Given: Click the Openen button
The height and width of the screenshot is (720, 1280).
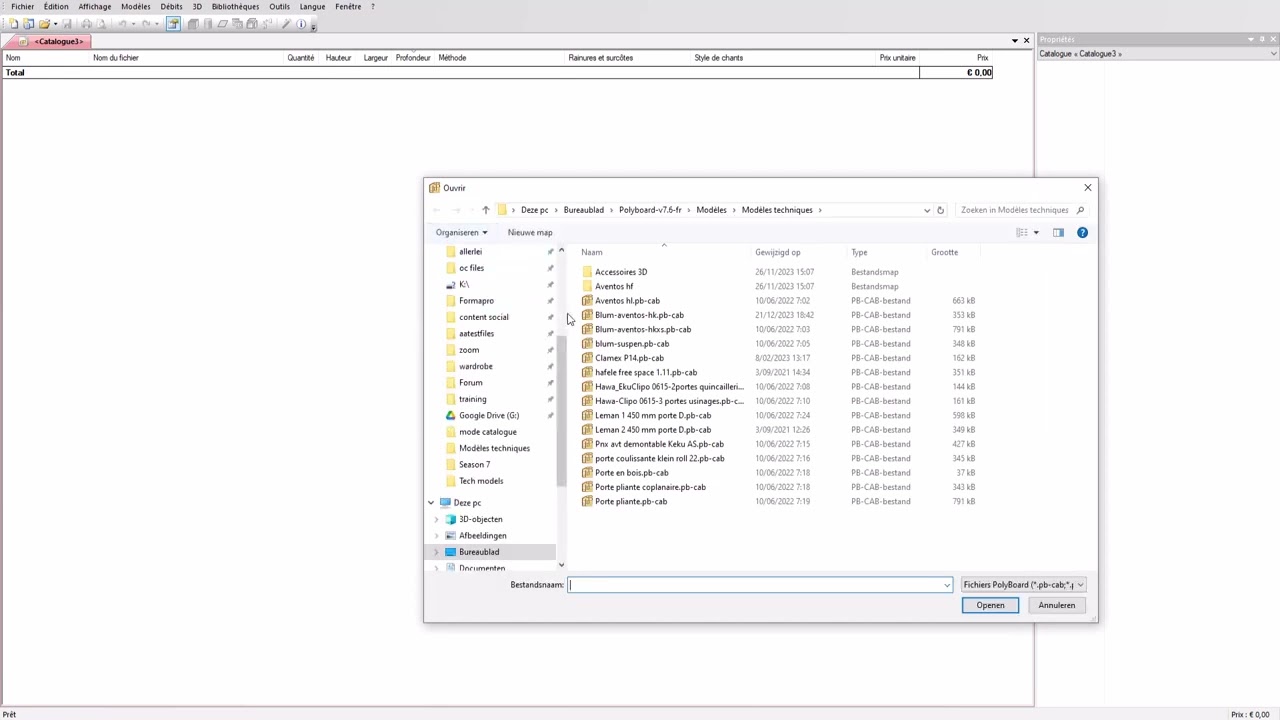Looking at the screenshot, I should (x=990, y=605).
